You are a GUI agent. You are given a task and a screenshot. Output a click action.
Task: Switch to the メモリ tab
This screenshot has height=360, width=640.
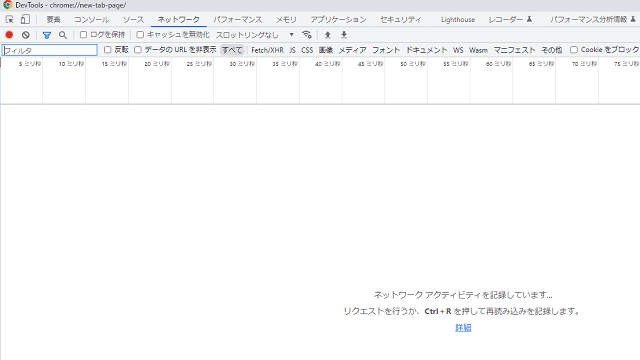[x=286, y=20]
